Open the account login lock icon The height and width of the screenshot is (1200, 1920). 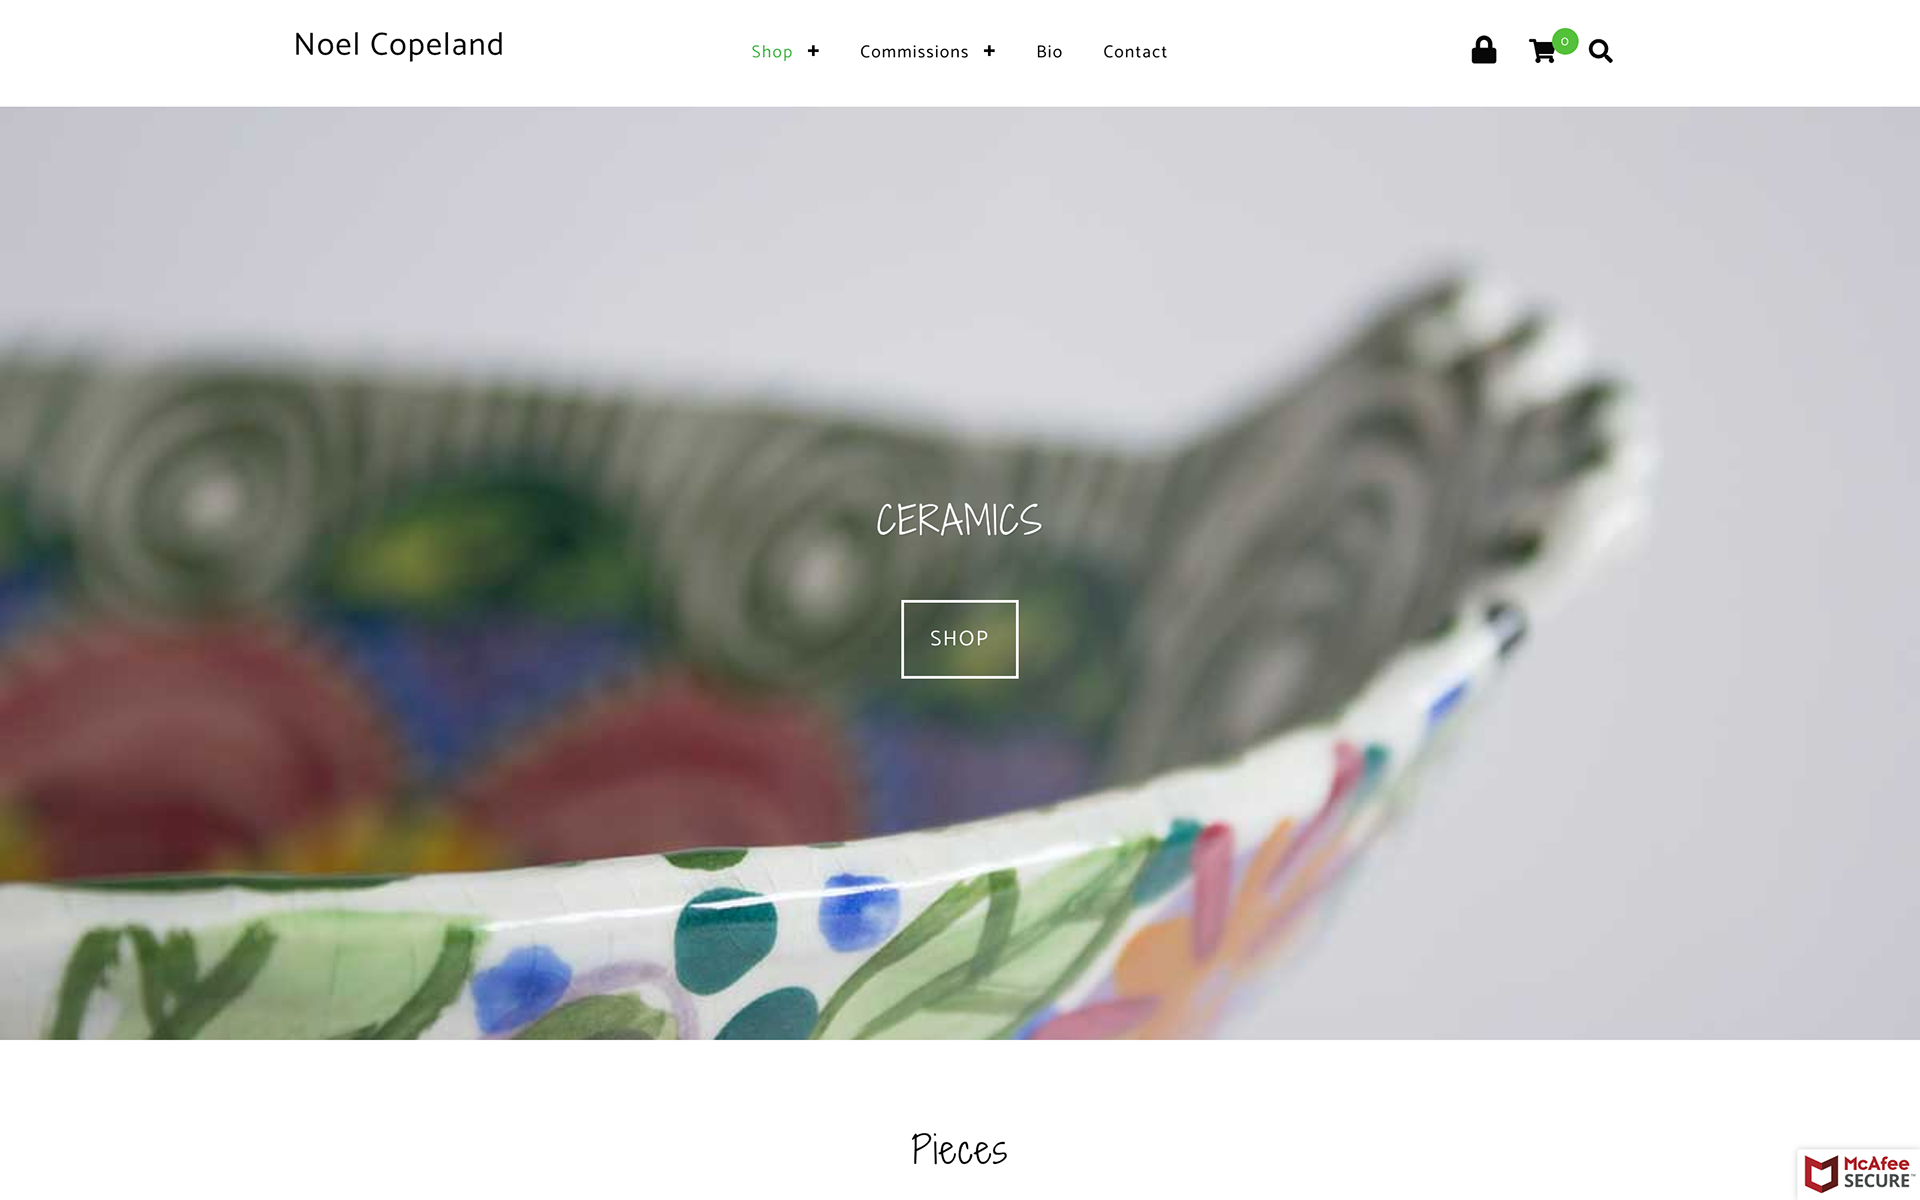click(x=1484, y=51)
